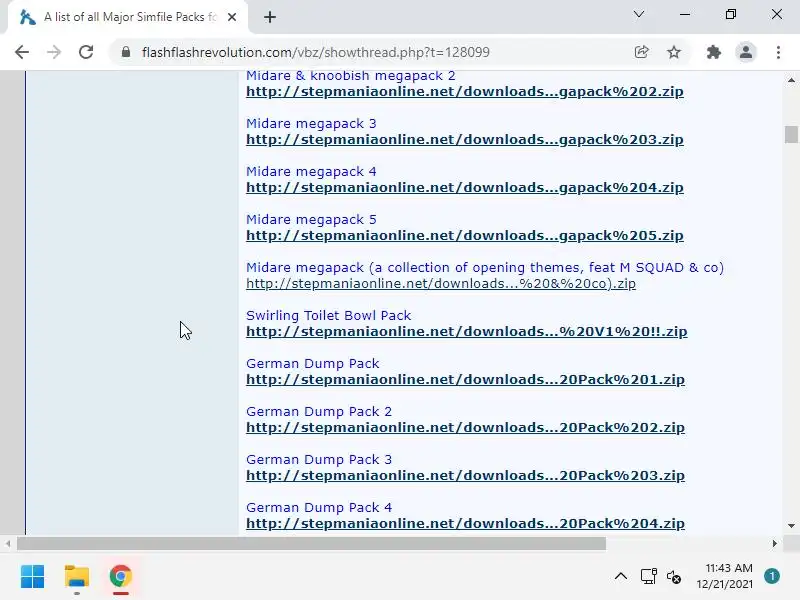Open the Swirling Toilet Bowl Pack zip link

click(467, 331)
